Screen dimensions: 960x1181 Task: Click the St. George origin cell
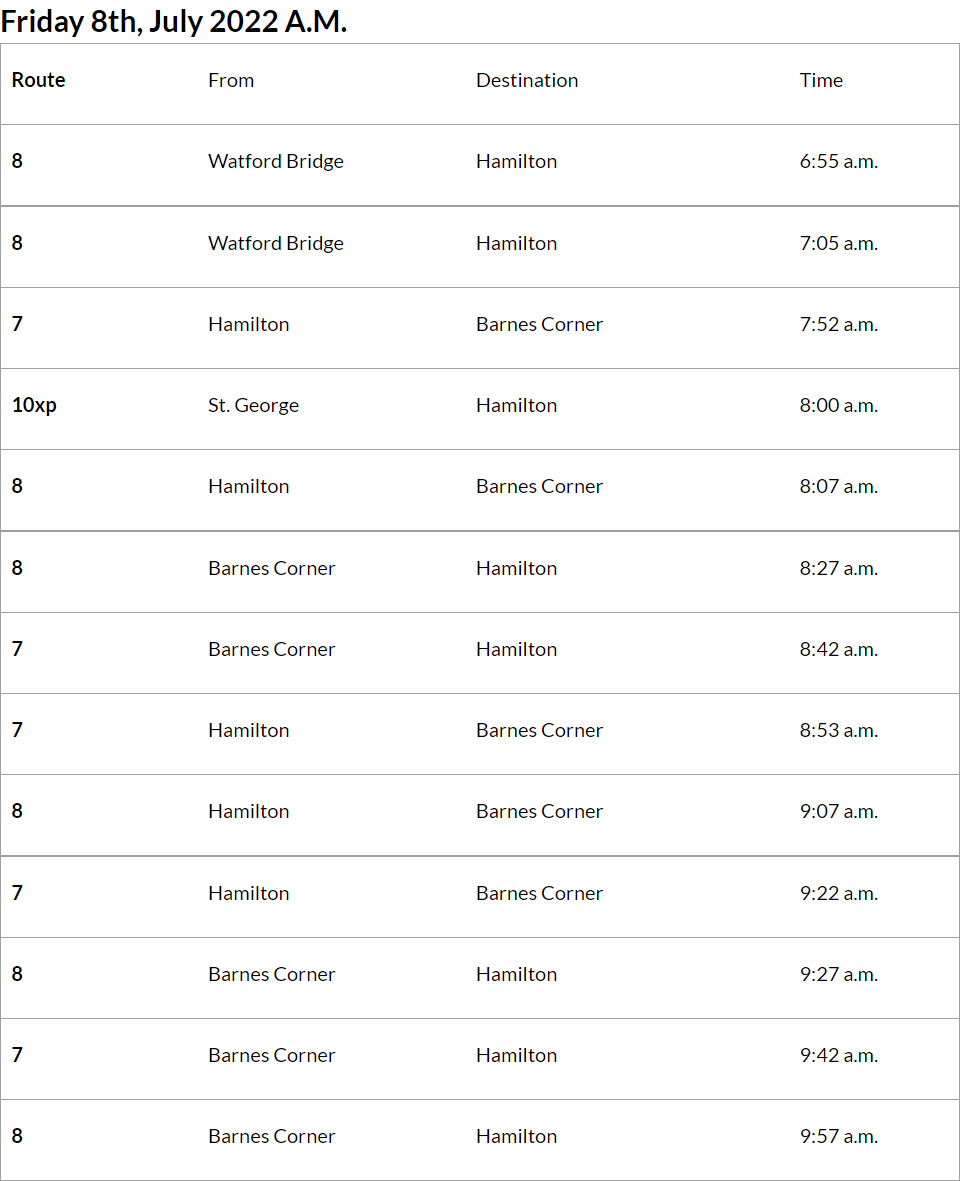click(253, 406)
